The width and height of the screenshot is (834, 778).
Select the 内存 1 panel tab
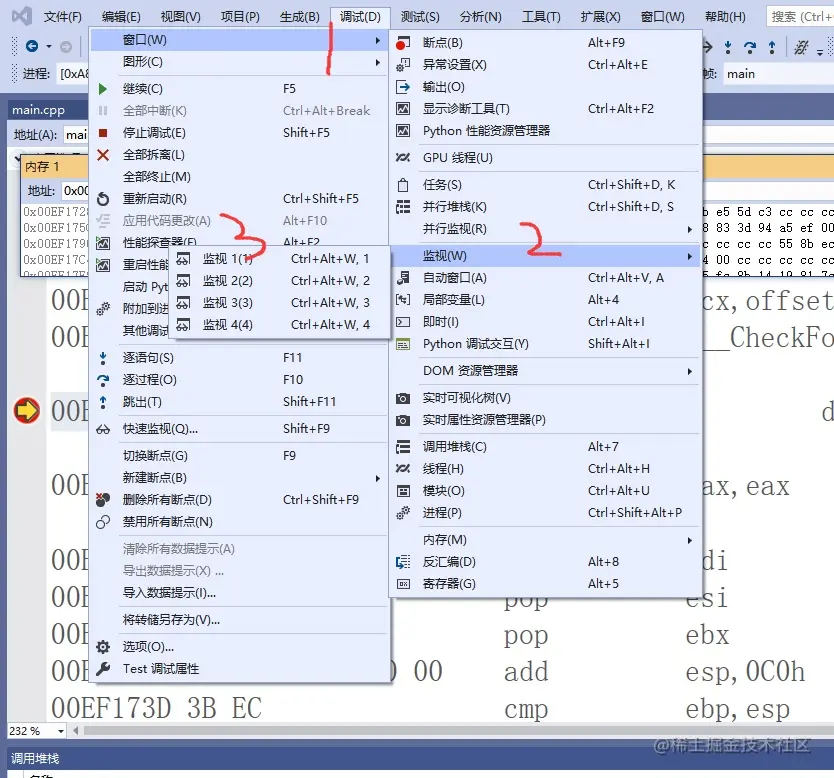(42, 167)
